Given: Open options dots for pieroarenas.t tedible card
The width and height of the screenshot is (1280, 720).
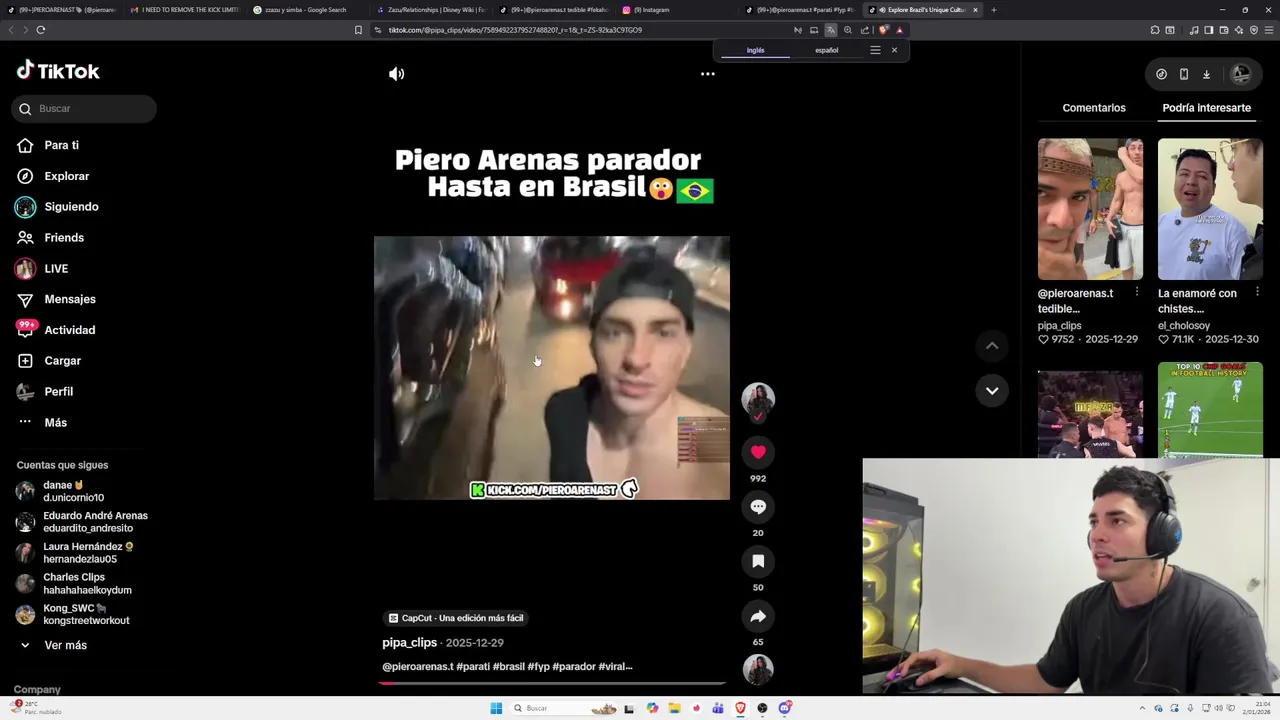Looking at the screenshot, I should (x=1137, y=292).
